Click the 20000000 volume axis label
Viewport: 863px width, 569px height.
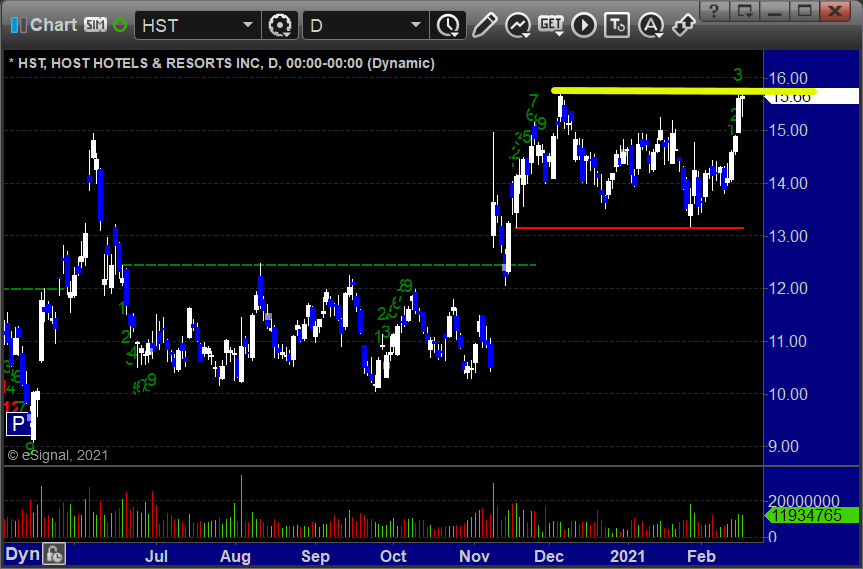pos(804,501)
